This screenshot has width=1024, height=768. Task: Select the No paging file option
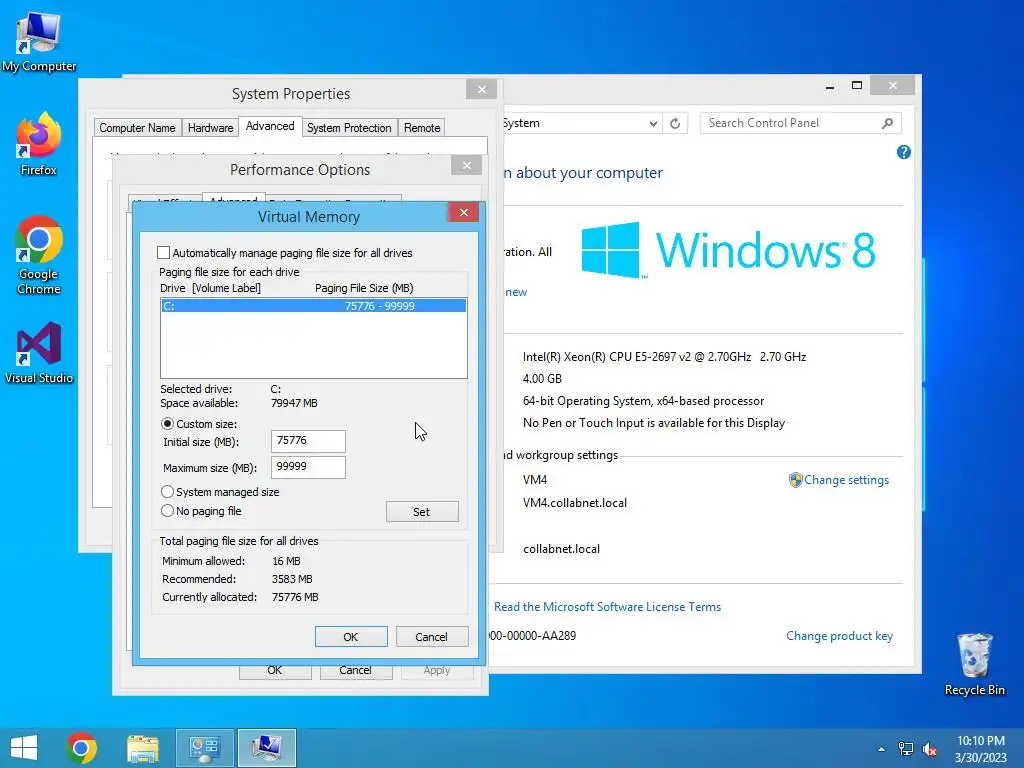click(167, 511)
